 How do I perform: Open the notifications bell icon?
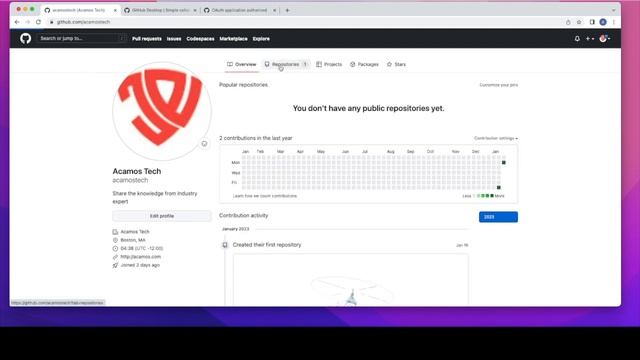tap(577, 39)
